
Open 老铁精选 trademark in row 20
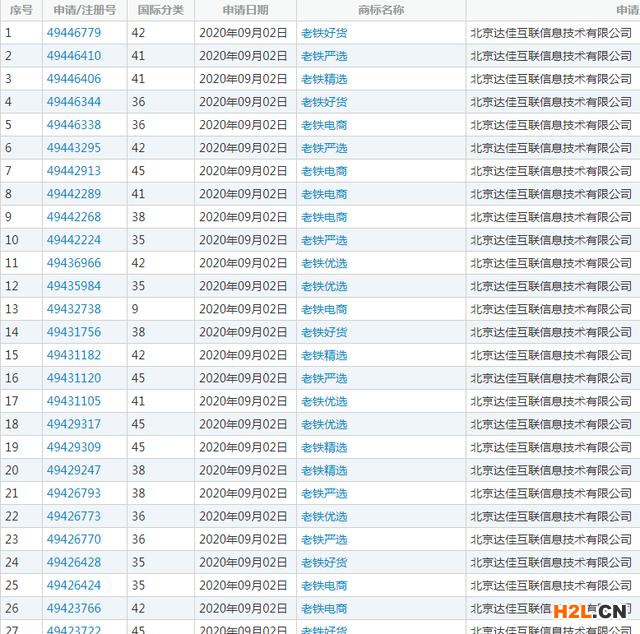pyautogui.click(x=324, y=470)
